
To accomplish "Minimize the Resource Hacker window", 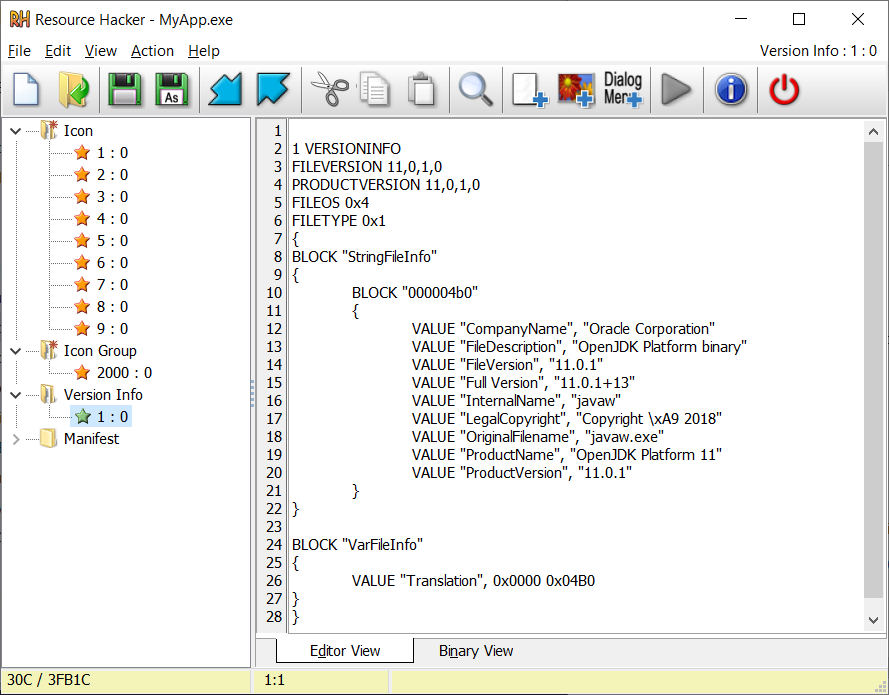I will [741, 19].
